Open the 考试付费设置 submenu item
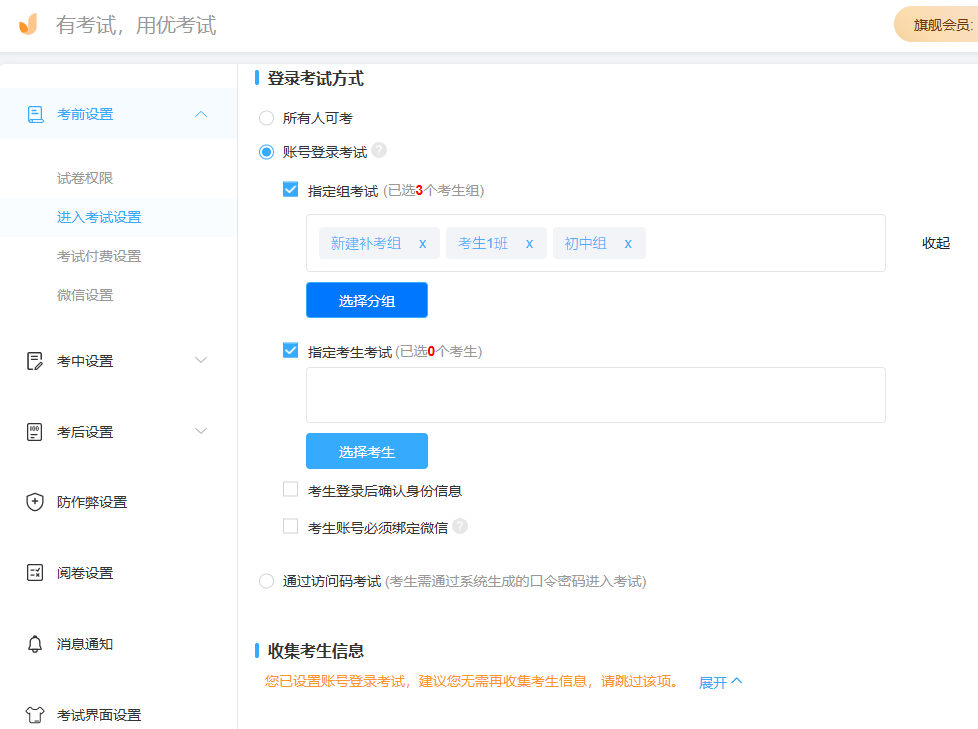Image resolution: width=978 pixels, height=729 pixels. pyautogui.click(x=99, y=256)
